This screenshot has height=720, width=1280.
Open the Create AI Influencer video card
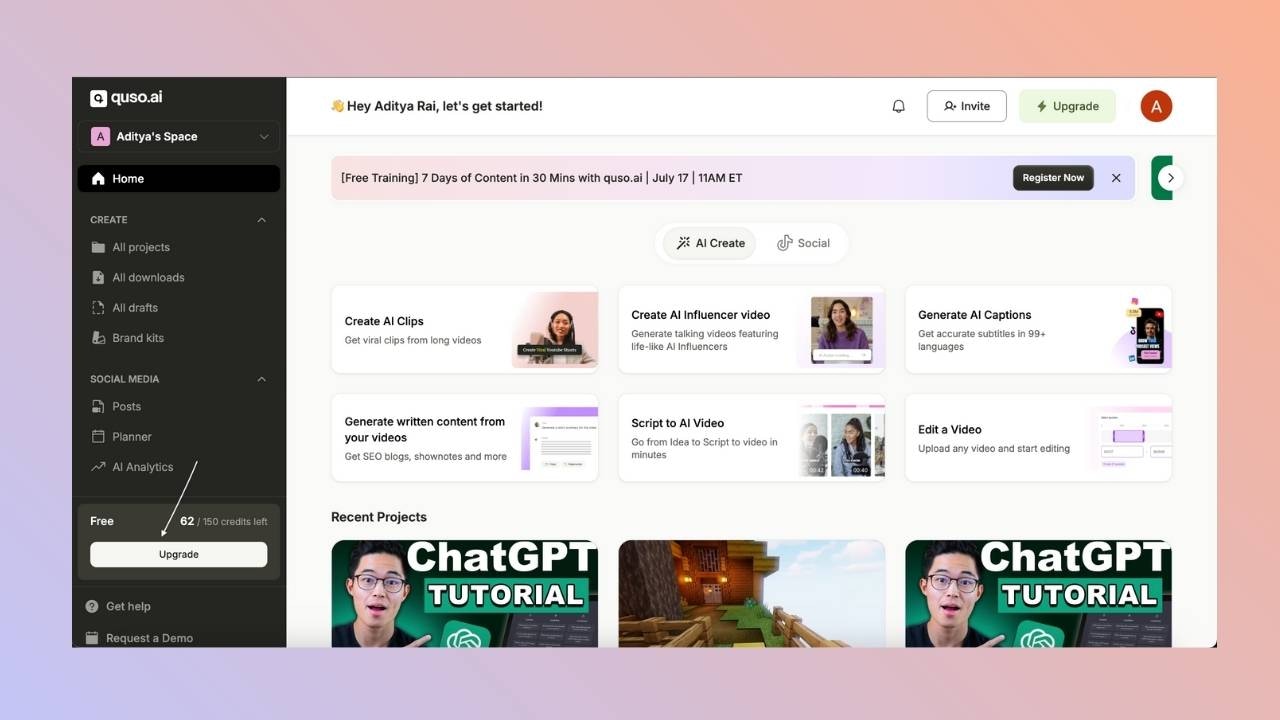pos(752,329)
